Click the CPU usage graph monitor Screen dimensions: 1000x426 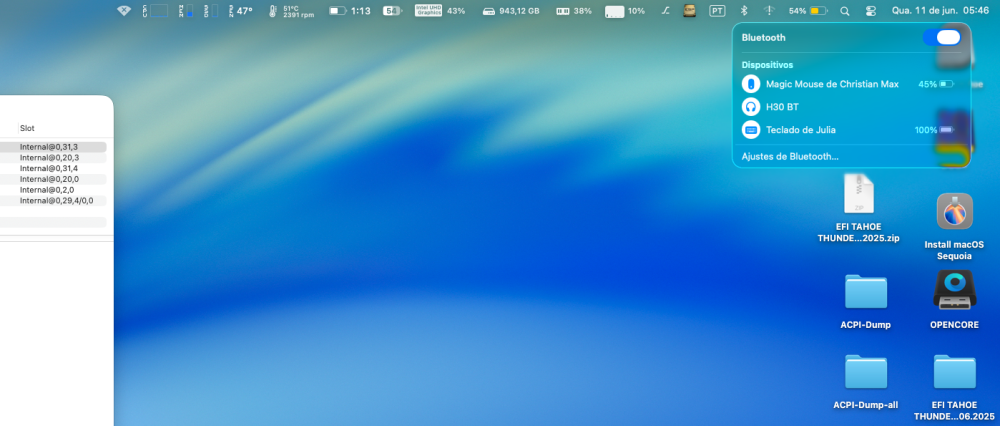[x=156, y=11]
